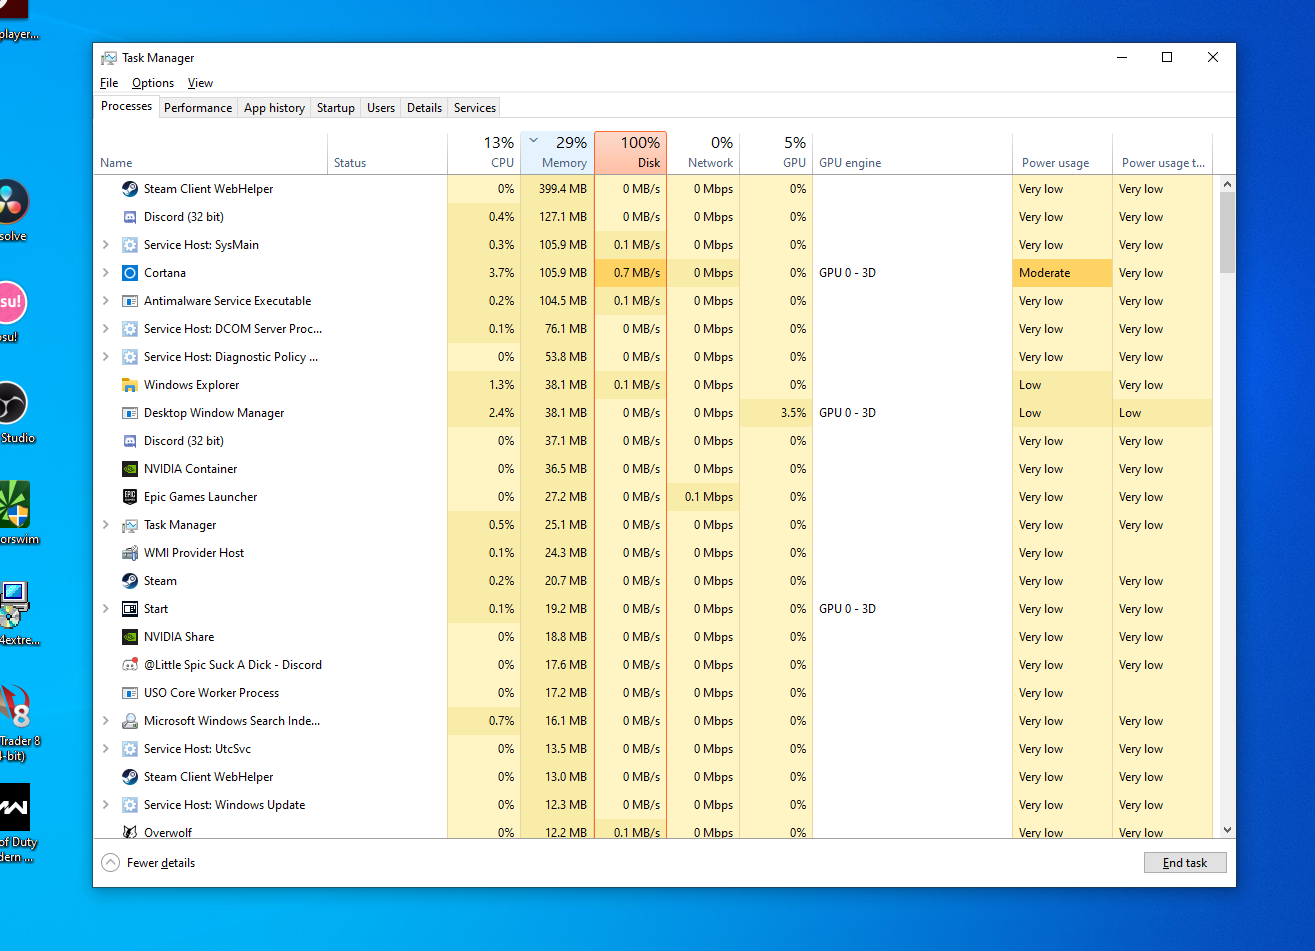Sort by the GPU engine column header
Screen dimensions: 1315x951
pyautogui.click(x=912, y=152)
